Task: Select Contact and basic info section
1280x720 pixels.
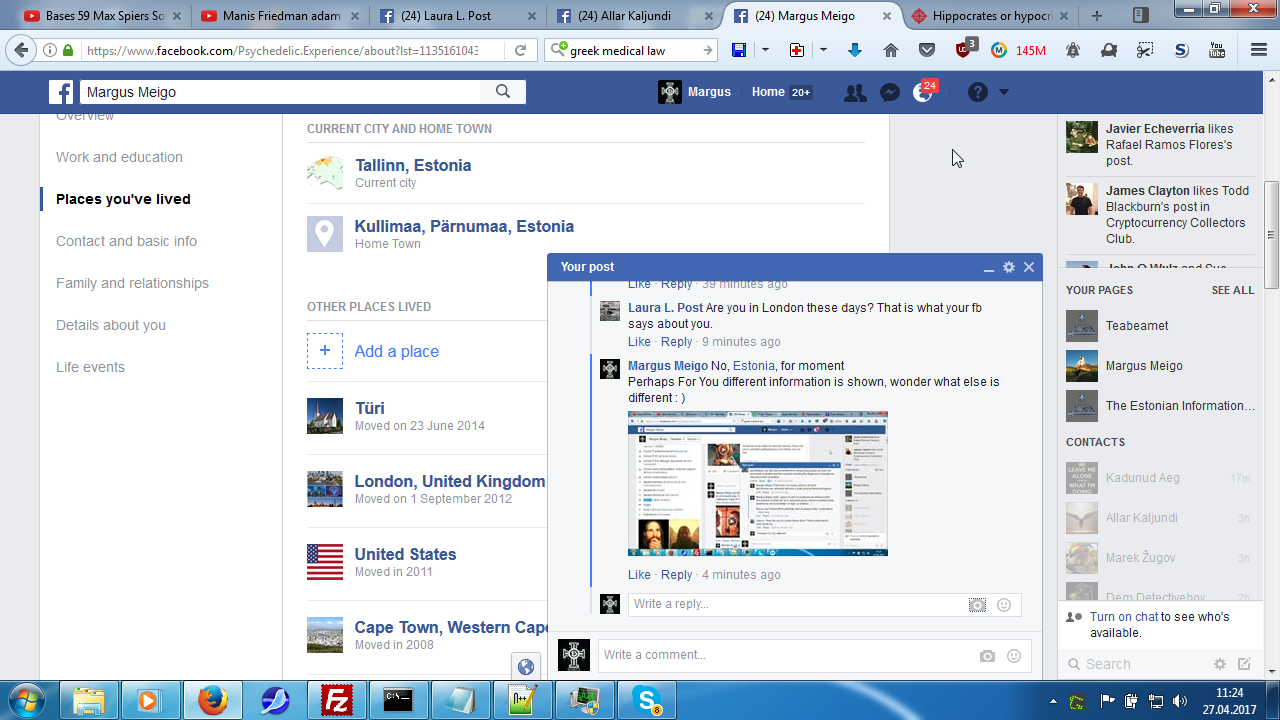Action: (126, 241)
